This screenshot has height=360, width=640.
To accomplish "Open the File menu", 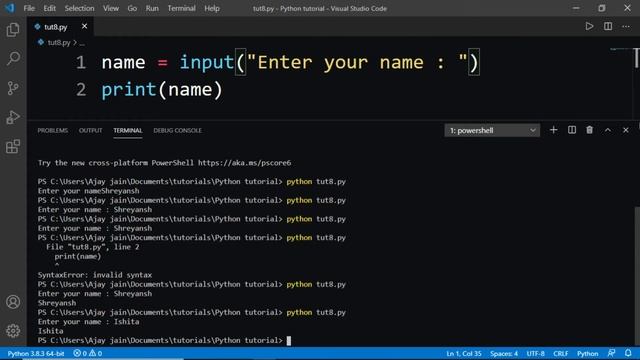I will click(x=29, y=8).
